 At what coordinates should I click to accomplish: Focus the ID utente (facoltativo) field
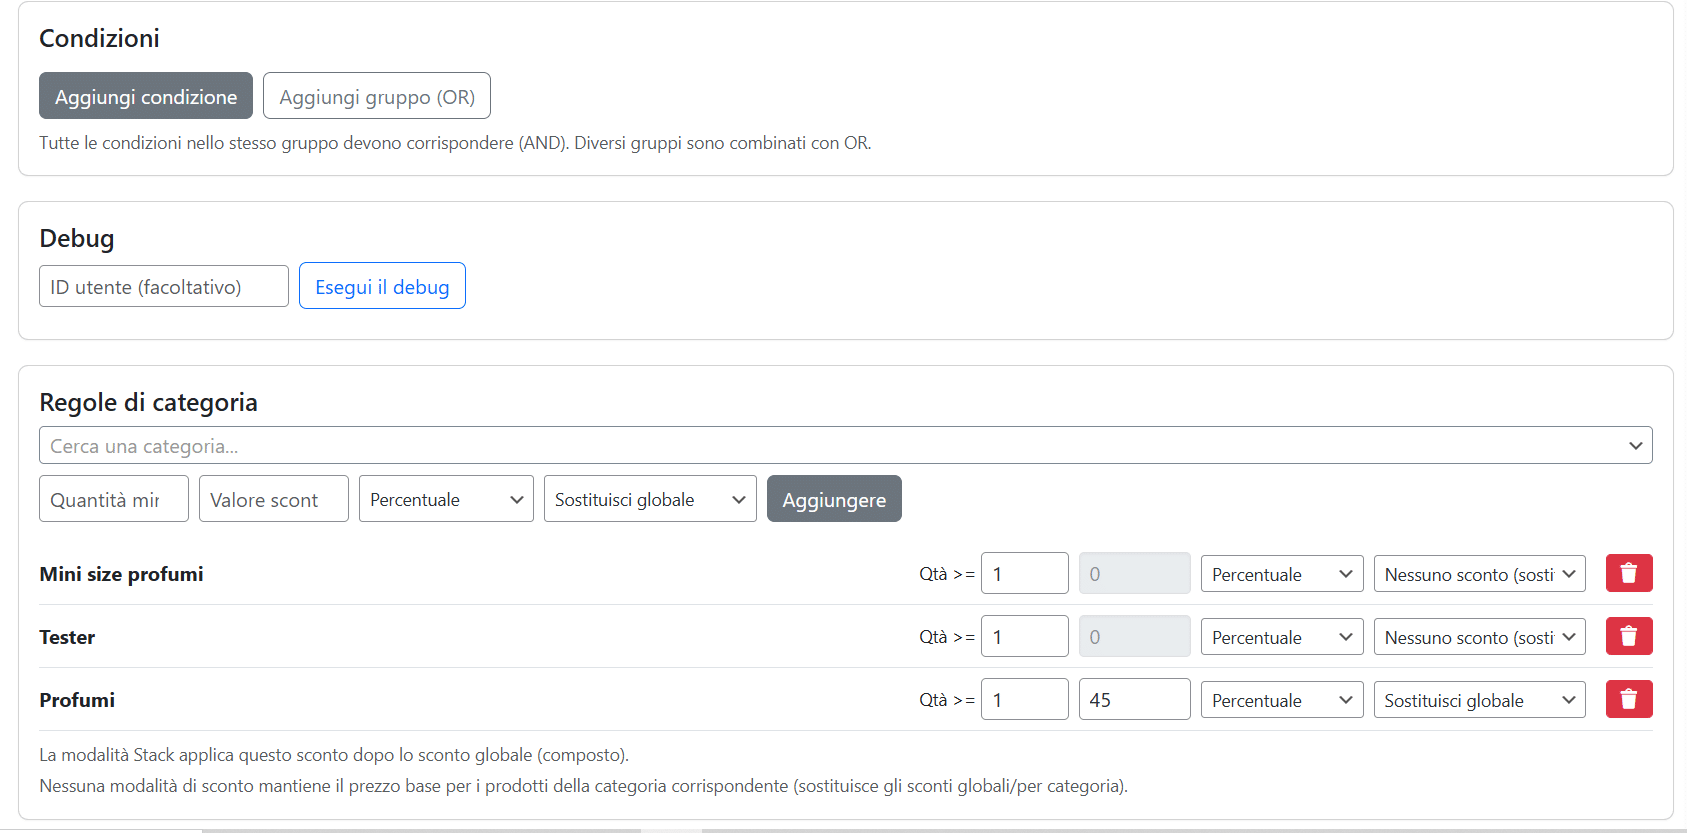pyautogui.click(x=164, y=286)
